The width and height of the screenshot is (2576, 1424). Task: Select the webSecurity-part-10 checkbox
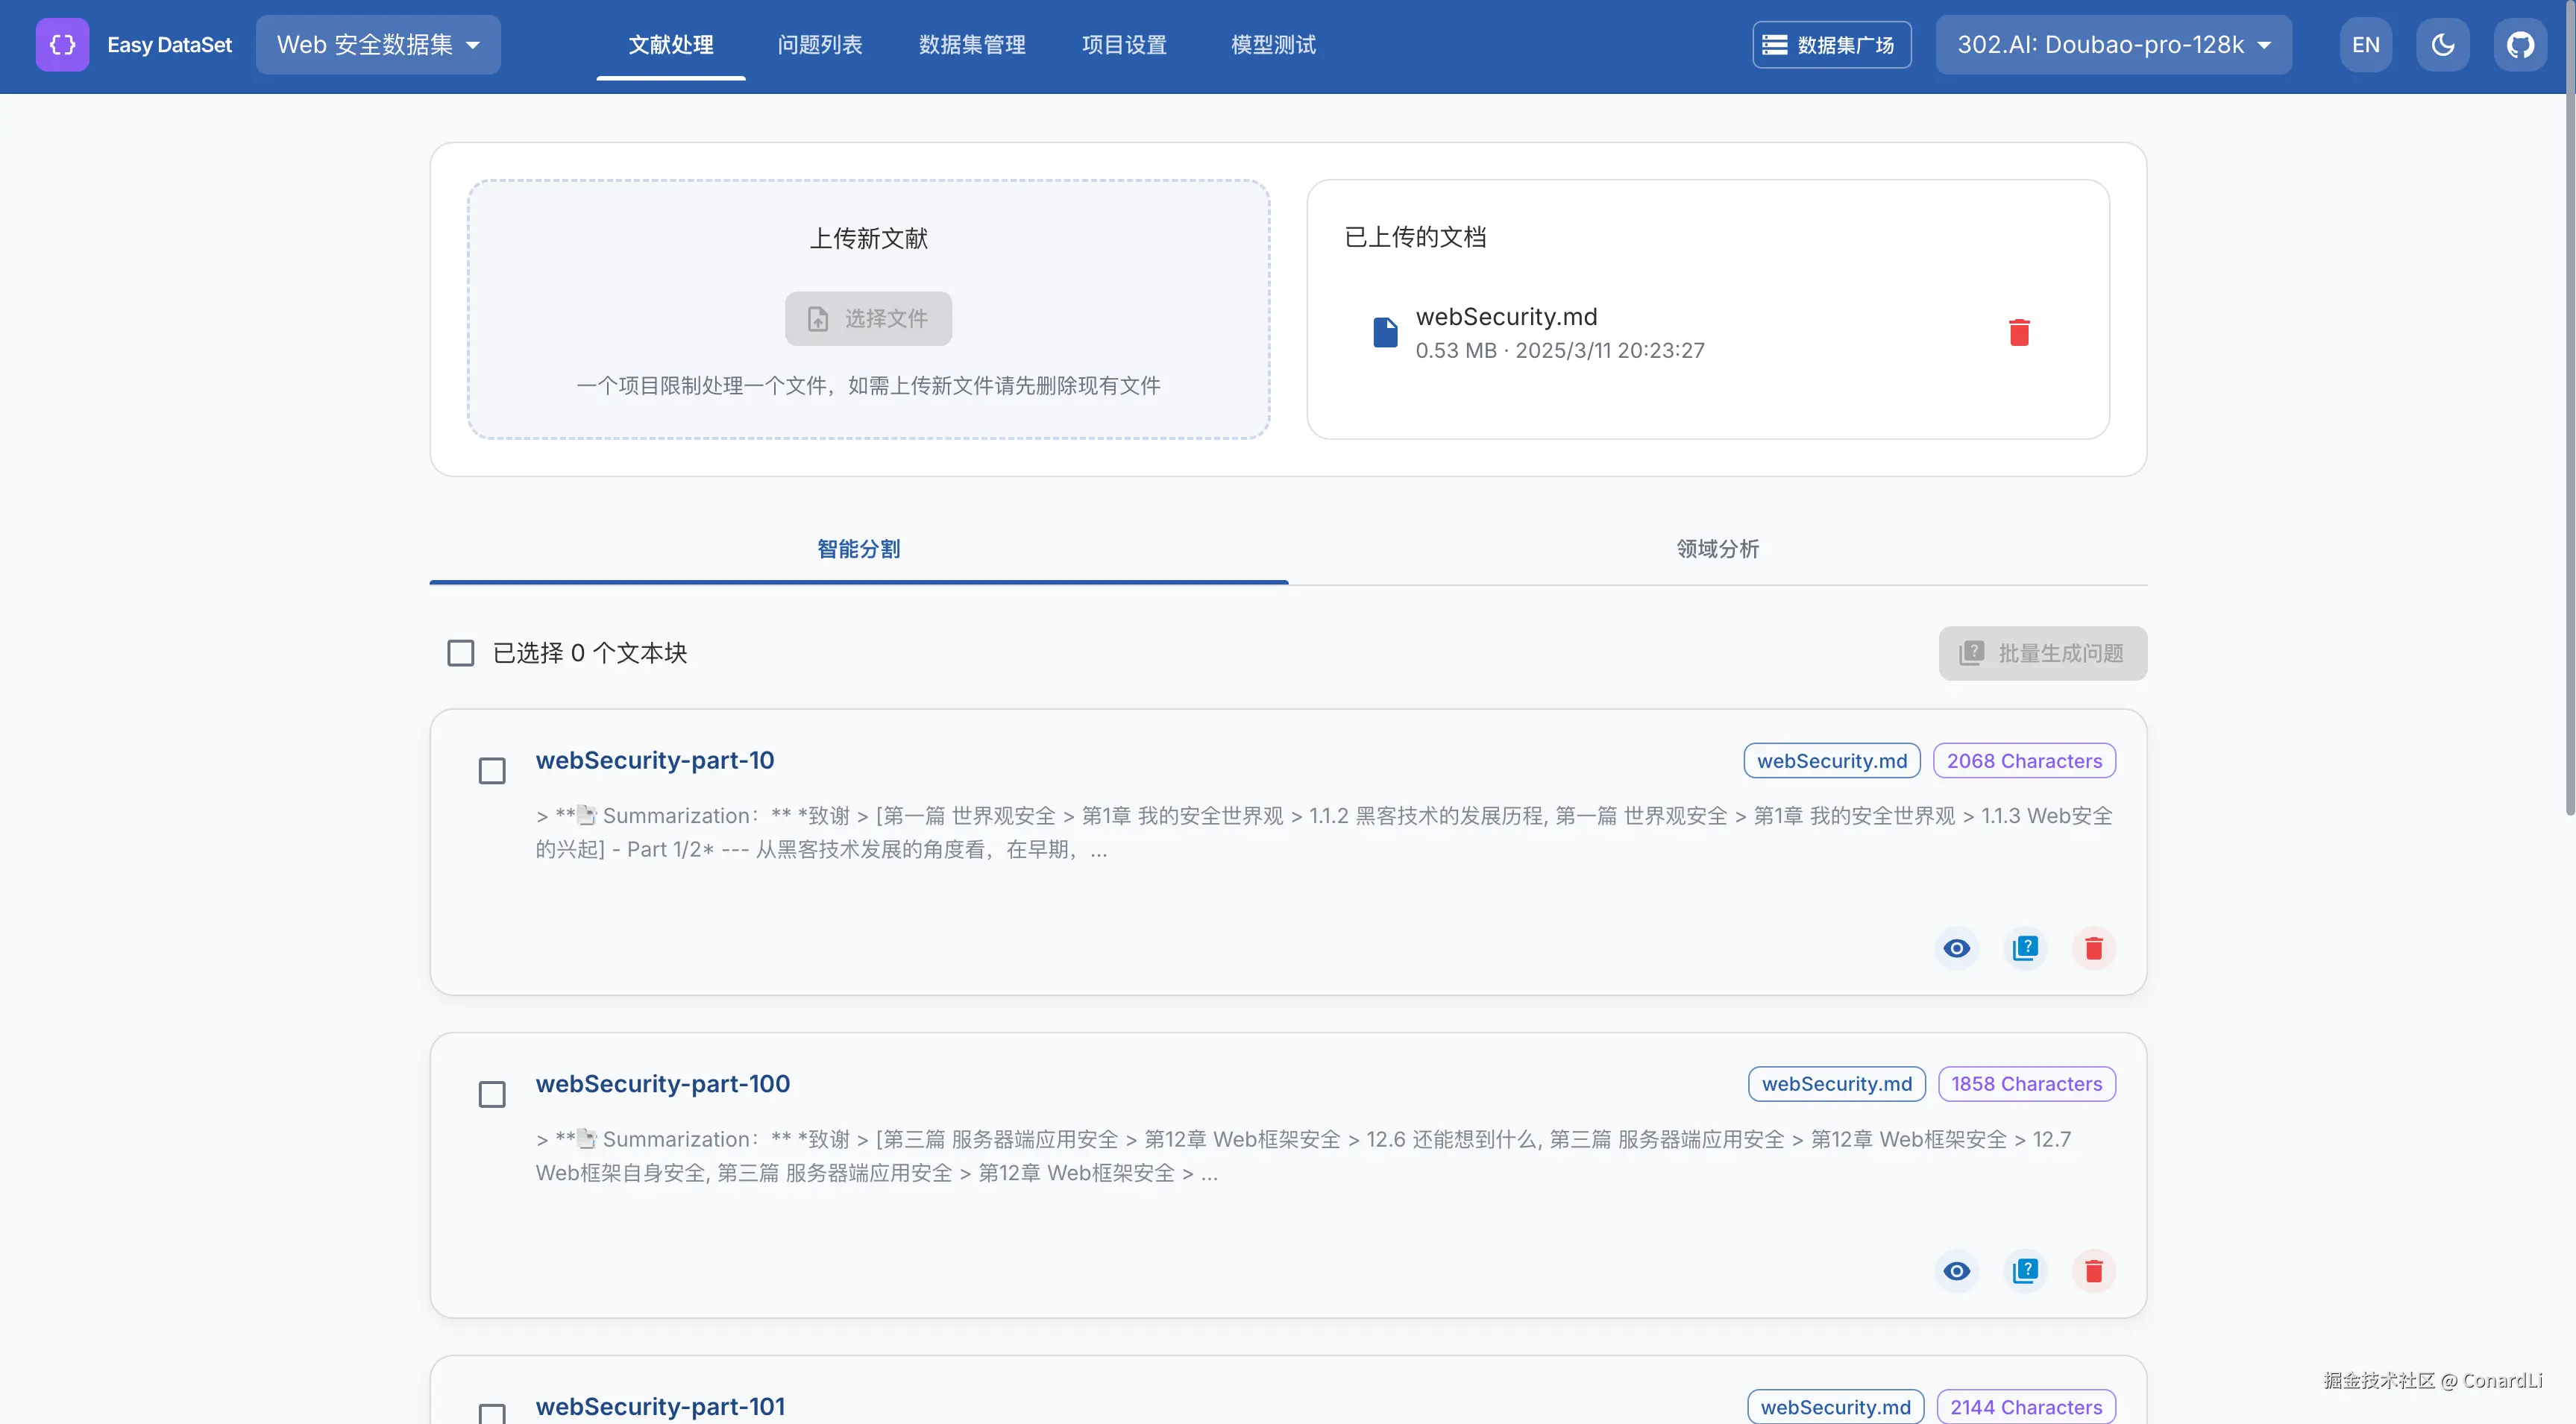click(x=492, y=770)
